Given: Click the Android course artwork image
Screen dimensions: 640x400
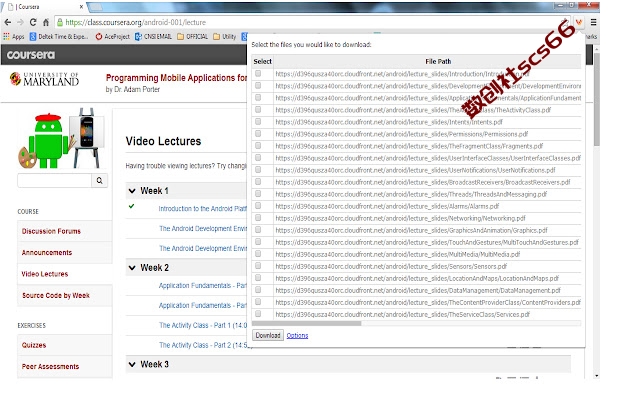Looking at the screenshot, I should pos(61,138).
